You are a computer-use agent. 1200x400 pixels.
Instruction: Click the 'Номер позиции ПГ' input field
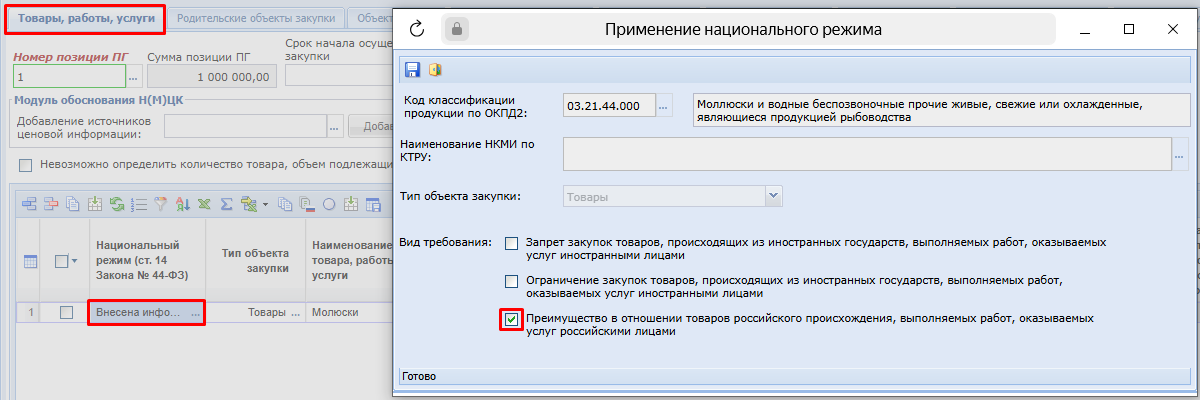click(68, 77)
